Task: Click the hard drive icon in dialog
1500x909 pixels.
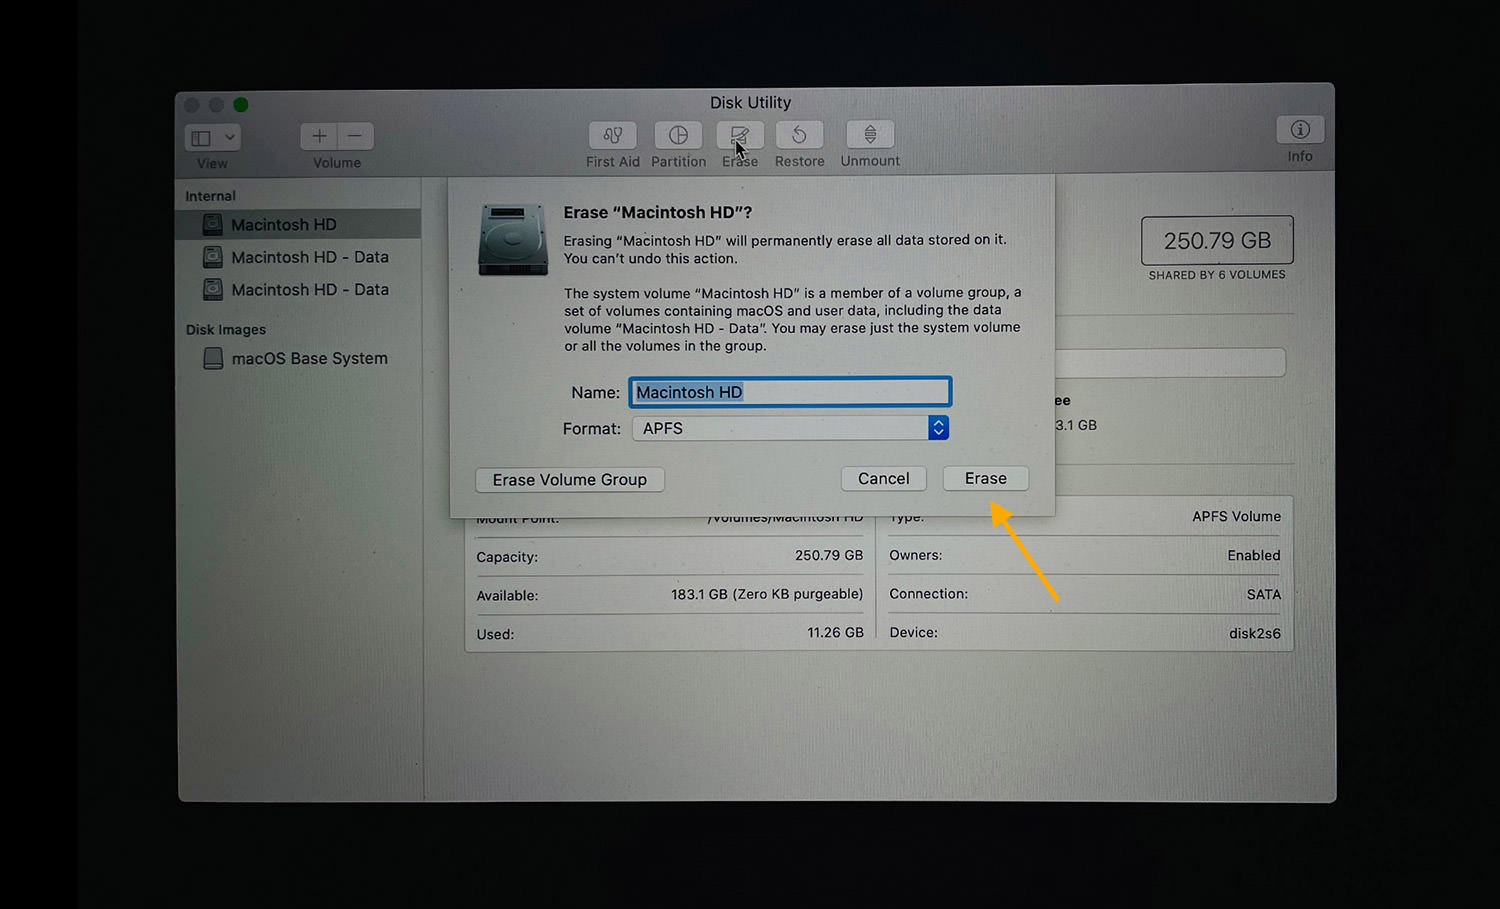Action: coord(513,240)
